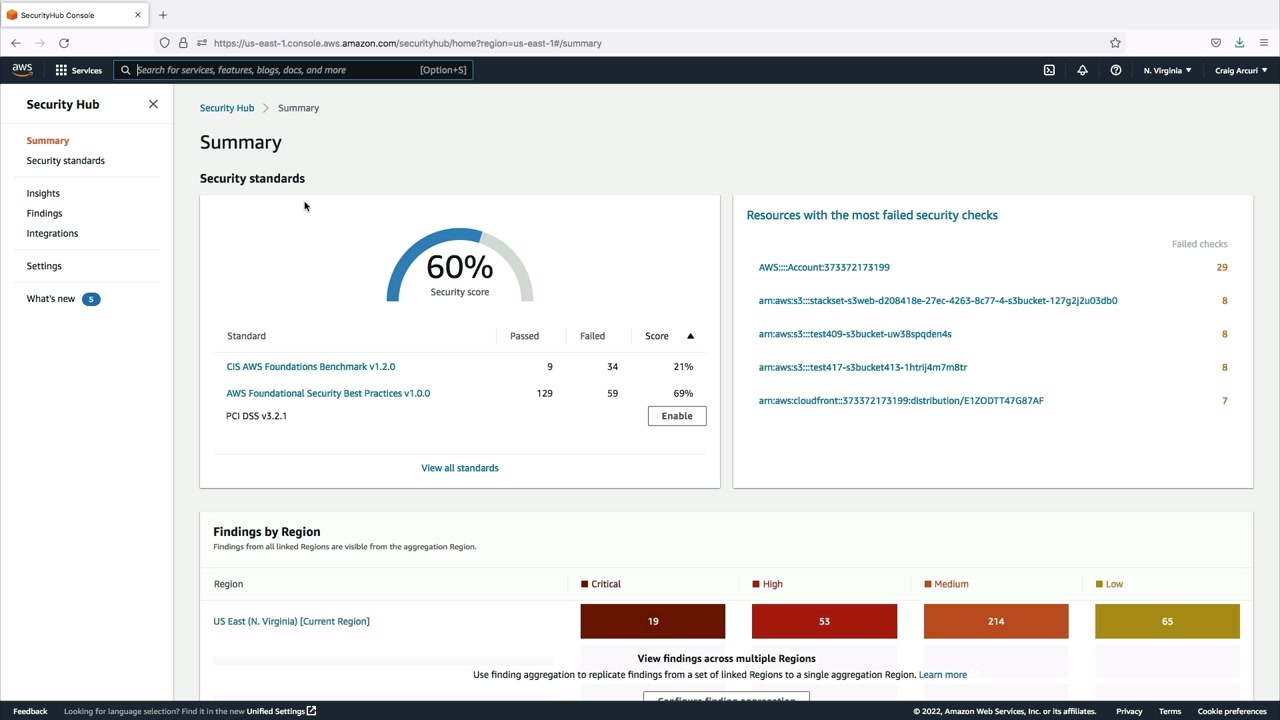Open Findings in the sidebar

coord(44,213)
